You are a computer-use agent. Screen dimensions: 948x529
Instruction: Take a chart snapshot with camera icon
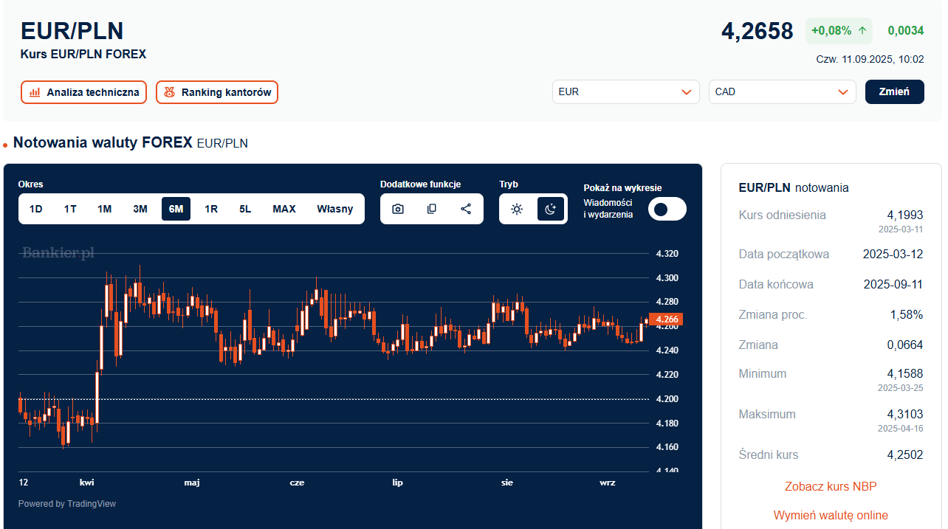click(x=398, y=209)
